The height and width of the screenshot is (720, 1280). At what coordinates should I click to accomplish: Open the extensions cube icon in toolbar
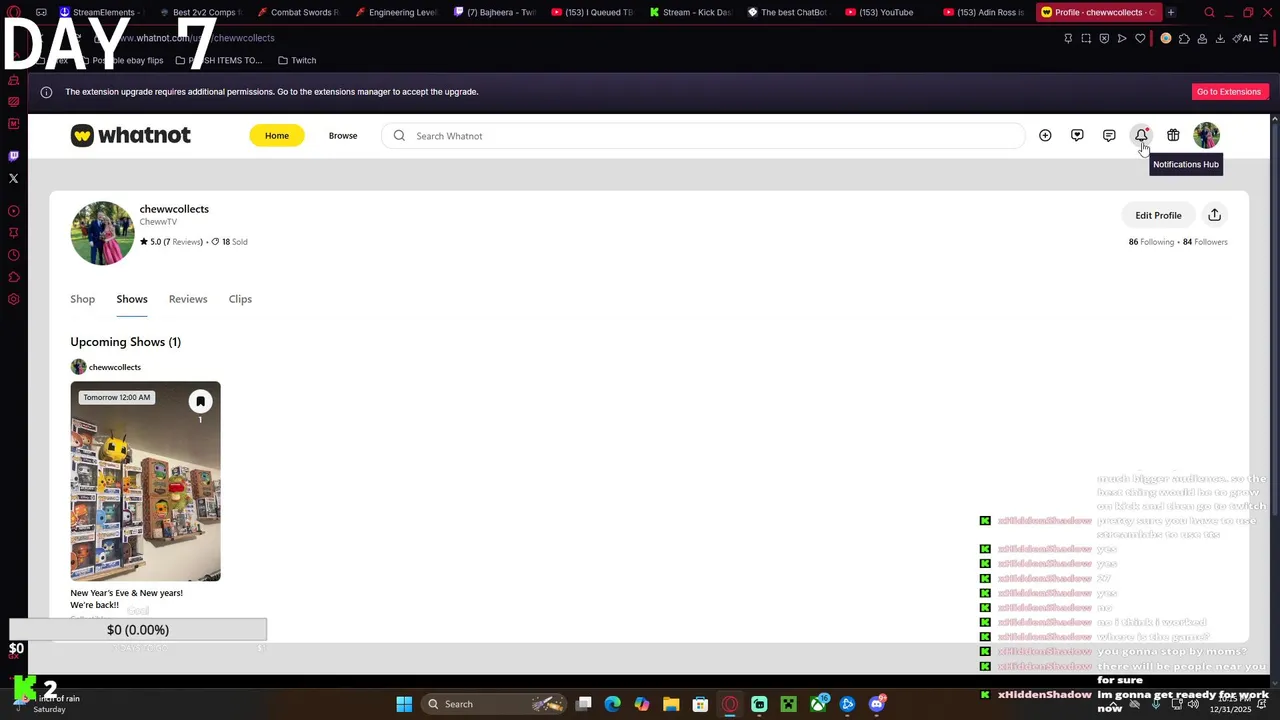tap(1184, 38)
